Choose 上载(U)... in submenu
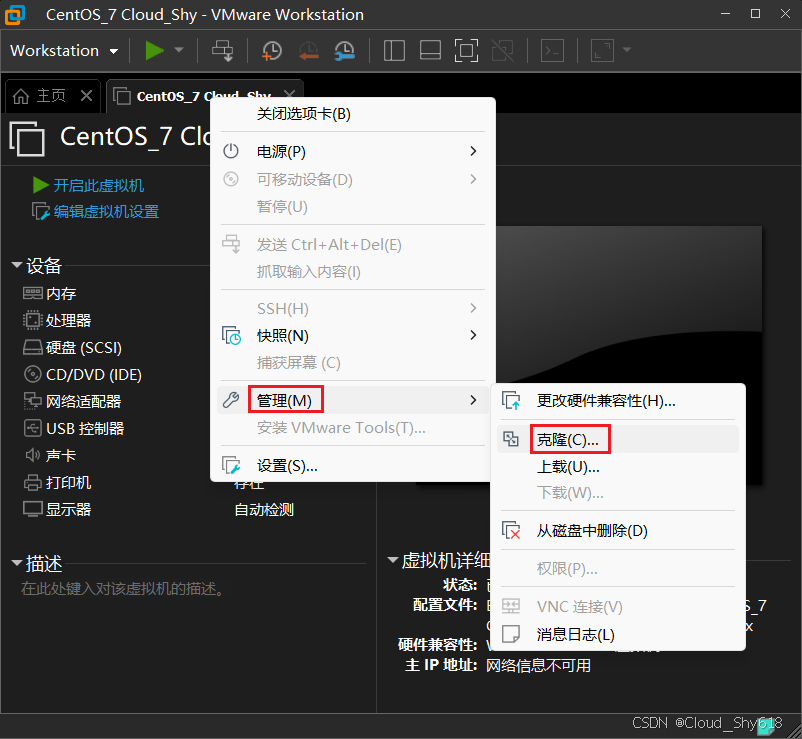Viewport: 802px width, 739px height. click(568, 467)
